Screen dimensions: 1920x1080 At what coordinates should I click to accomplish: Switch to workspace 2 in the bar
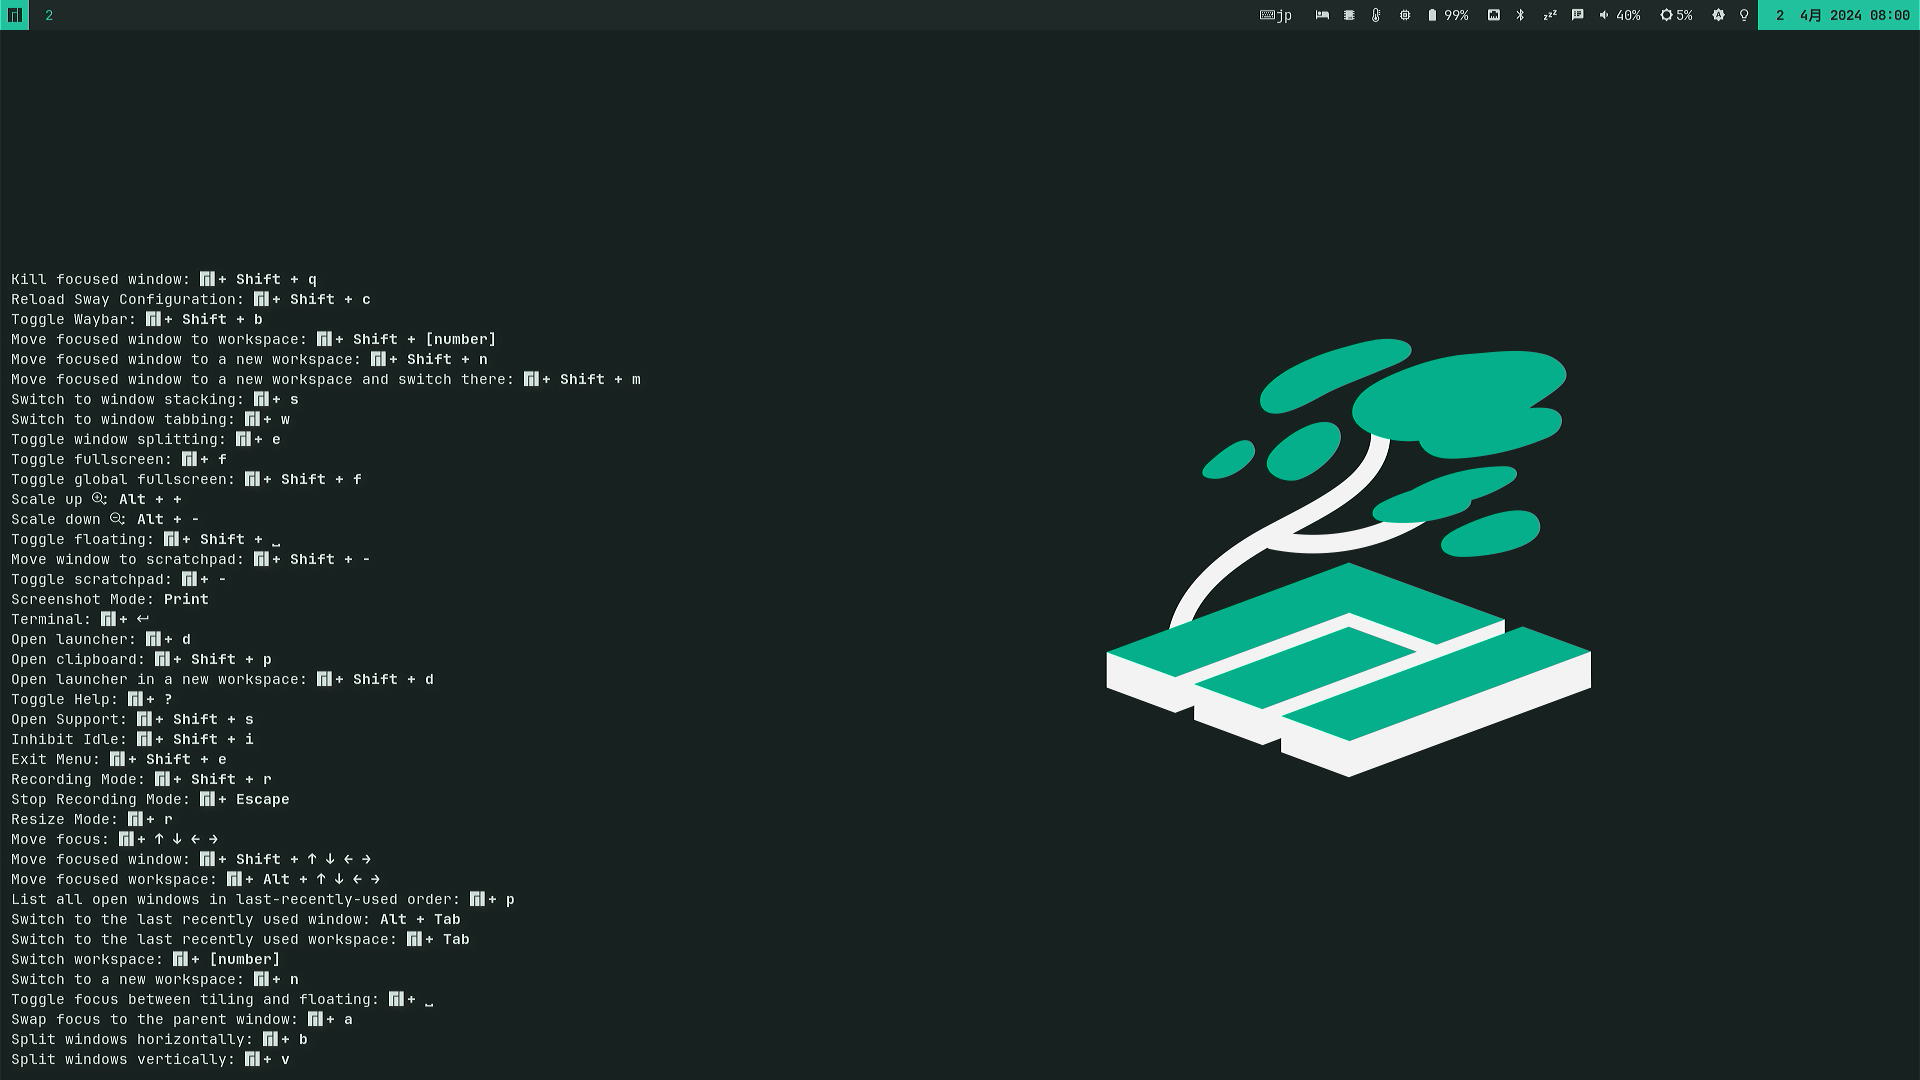pyautogui.click(x=49, y=15)
